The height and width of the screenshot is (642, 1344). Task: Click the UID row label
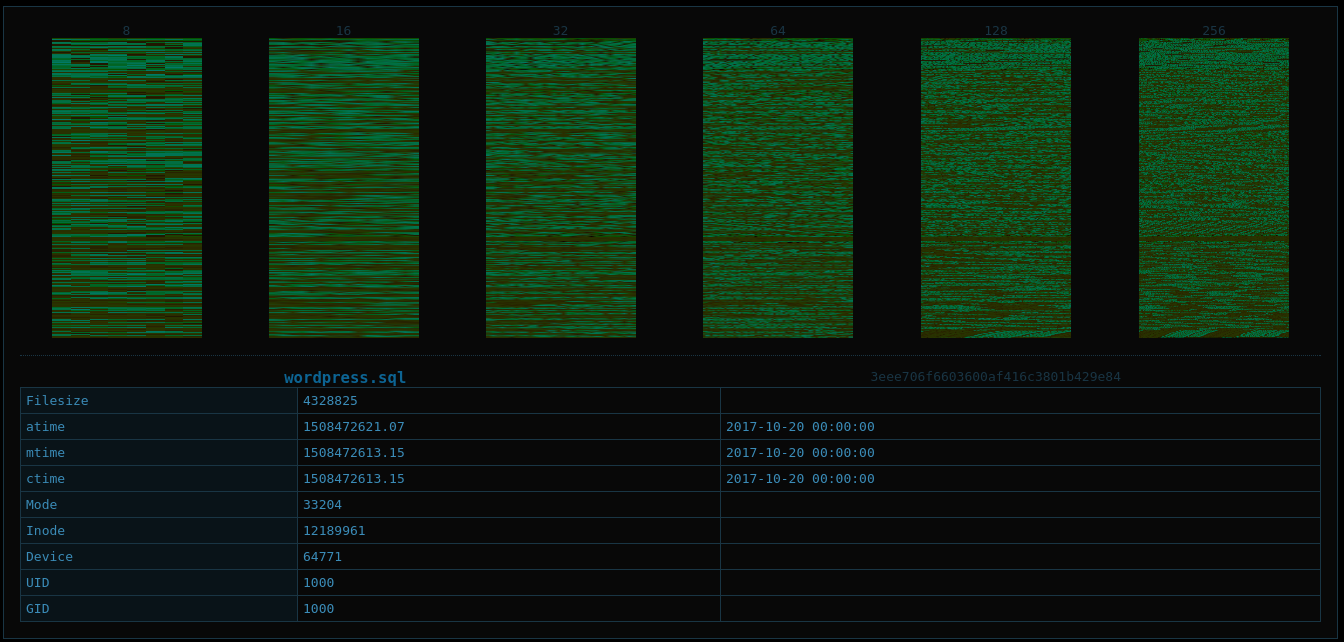point(38,583)
